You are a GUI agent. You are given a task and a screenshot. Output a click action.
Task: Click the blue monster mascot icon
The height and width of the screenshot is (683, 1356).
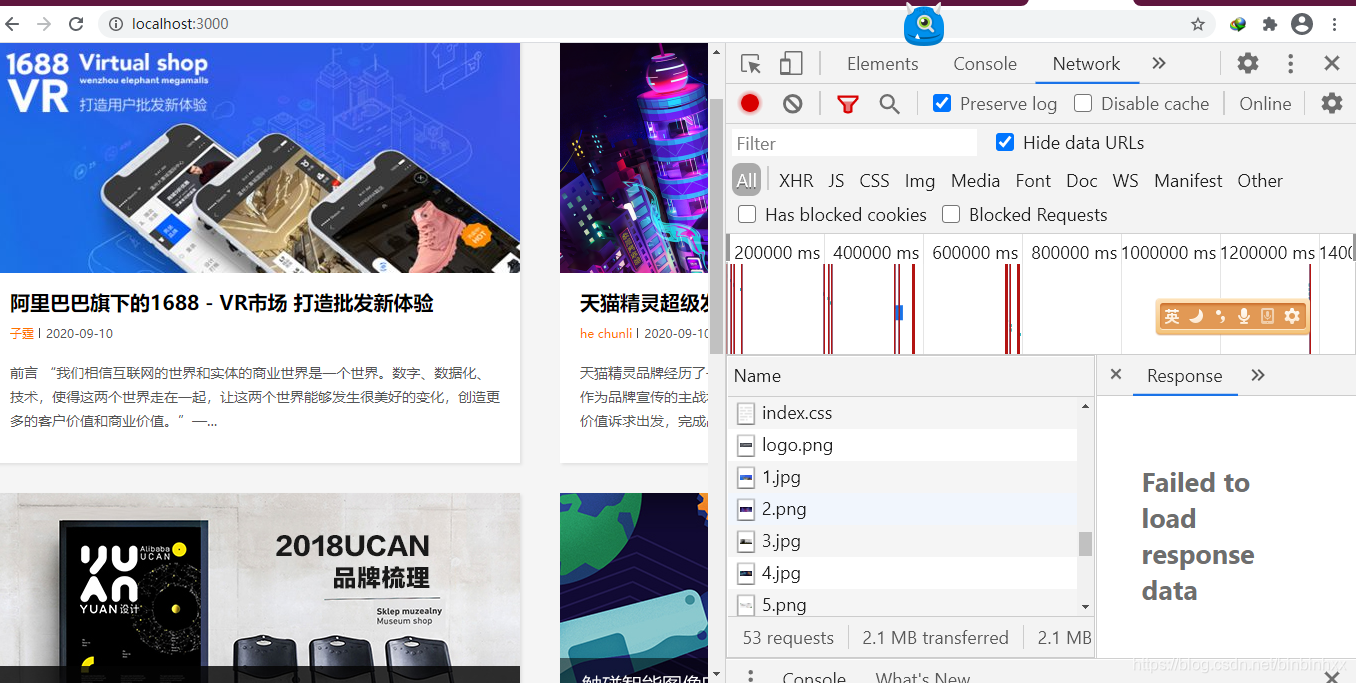(x=924, y=24)
